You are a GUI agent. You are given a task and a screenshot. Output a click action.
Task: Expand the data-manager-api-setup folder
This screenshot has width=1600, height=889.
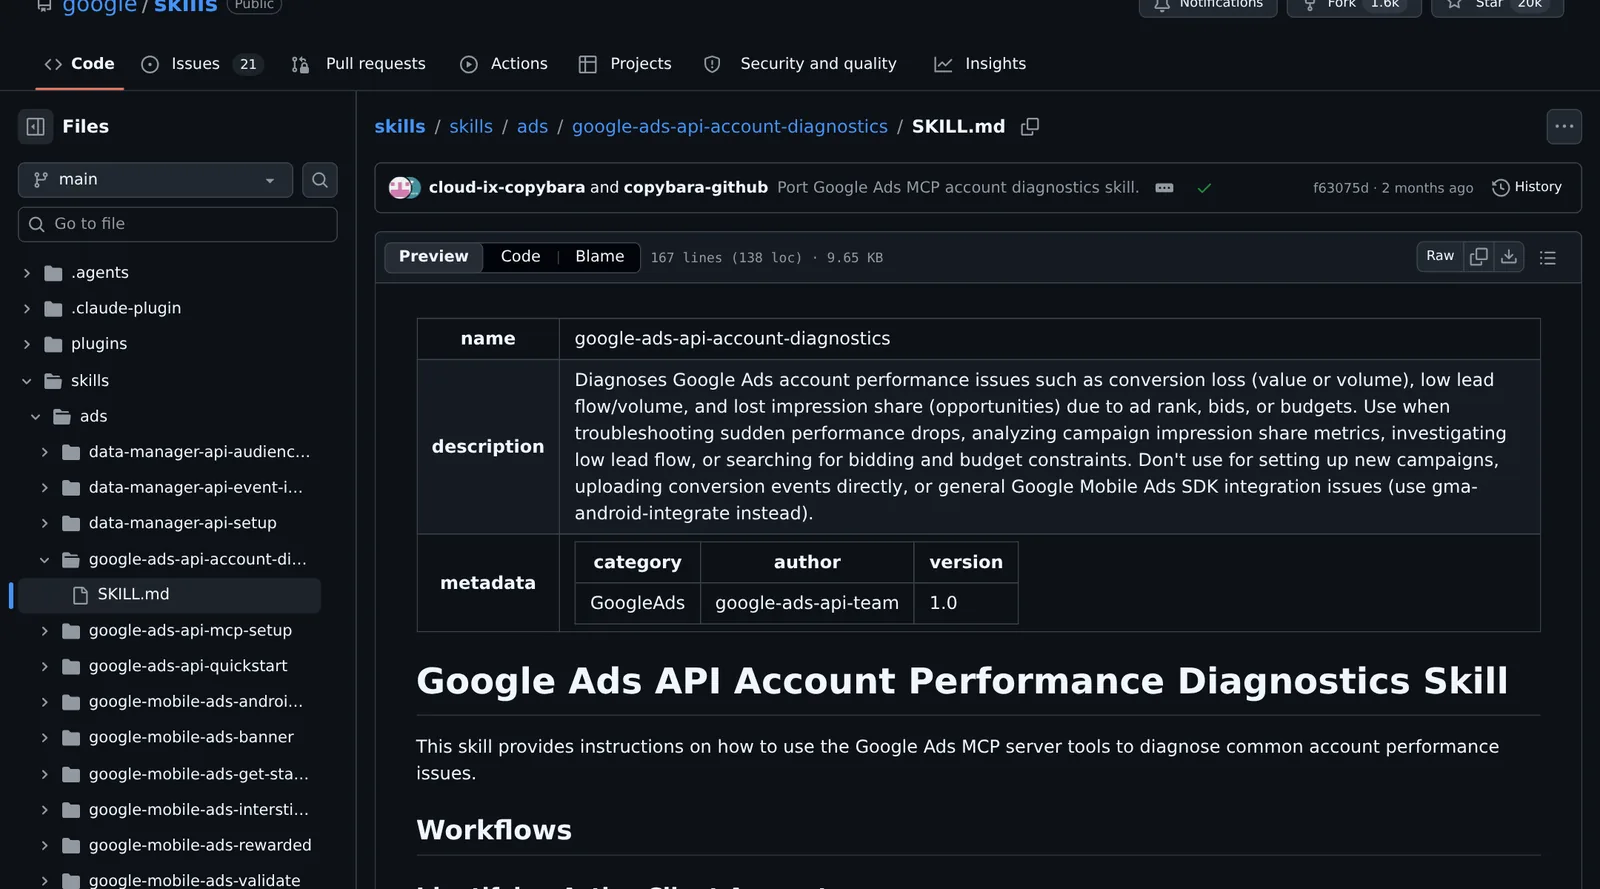point(44,523)
